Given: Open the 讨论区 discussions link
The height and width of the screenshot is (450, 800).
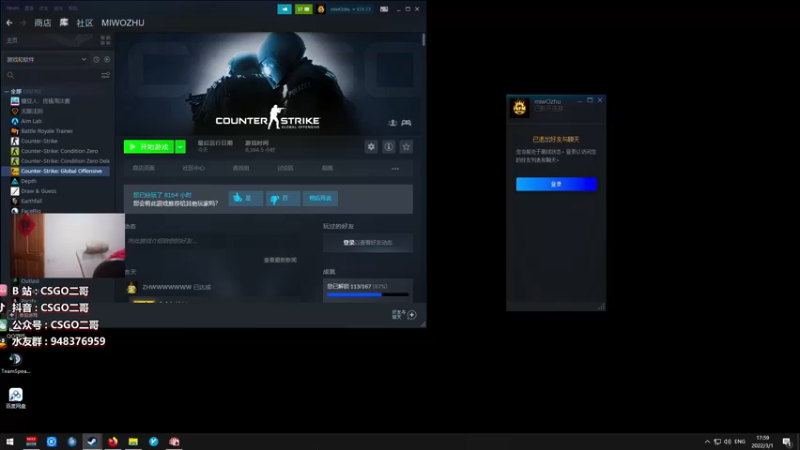Looking at the screenshot, I should coord(285,168).
